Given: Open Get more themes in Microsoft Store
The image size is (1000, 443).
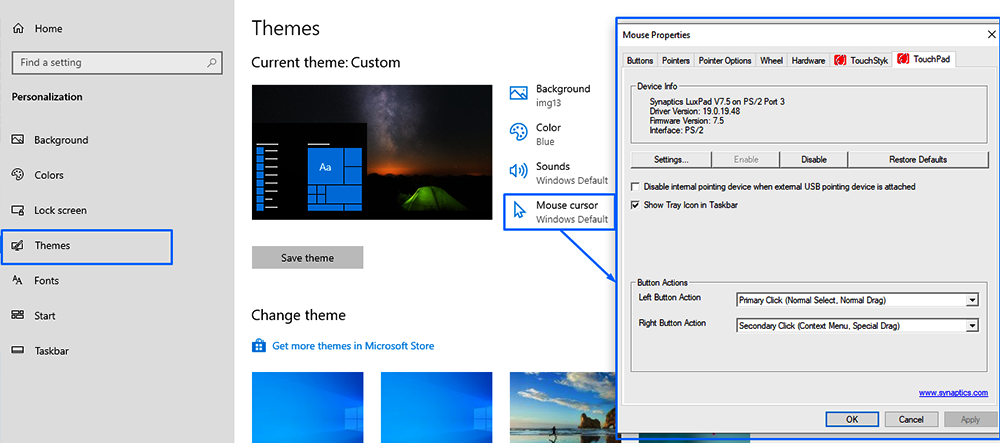Looking at the screenshot, I should (x=353, y=346).
